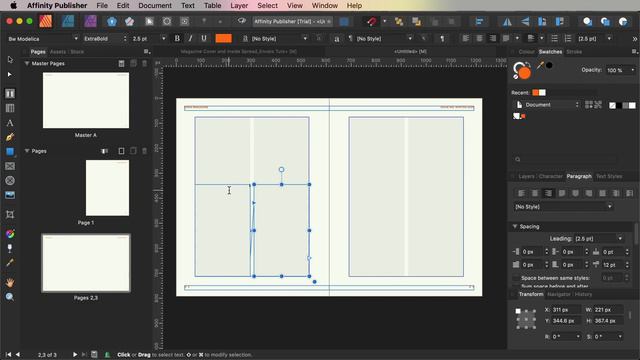The image size is (640, 360).
Task: Expand hidden context toolbar items chevron
Action: click(635, 39)
